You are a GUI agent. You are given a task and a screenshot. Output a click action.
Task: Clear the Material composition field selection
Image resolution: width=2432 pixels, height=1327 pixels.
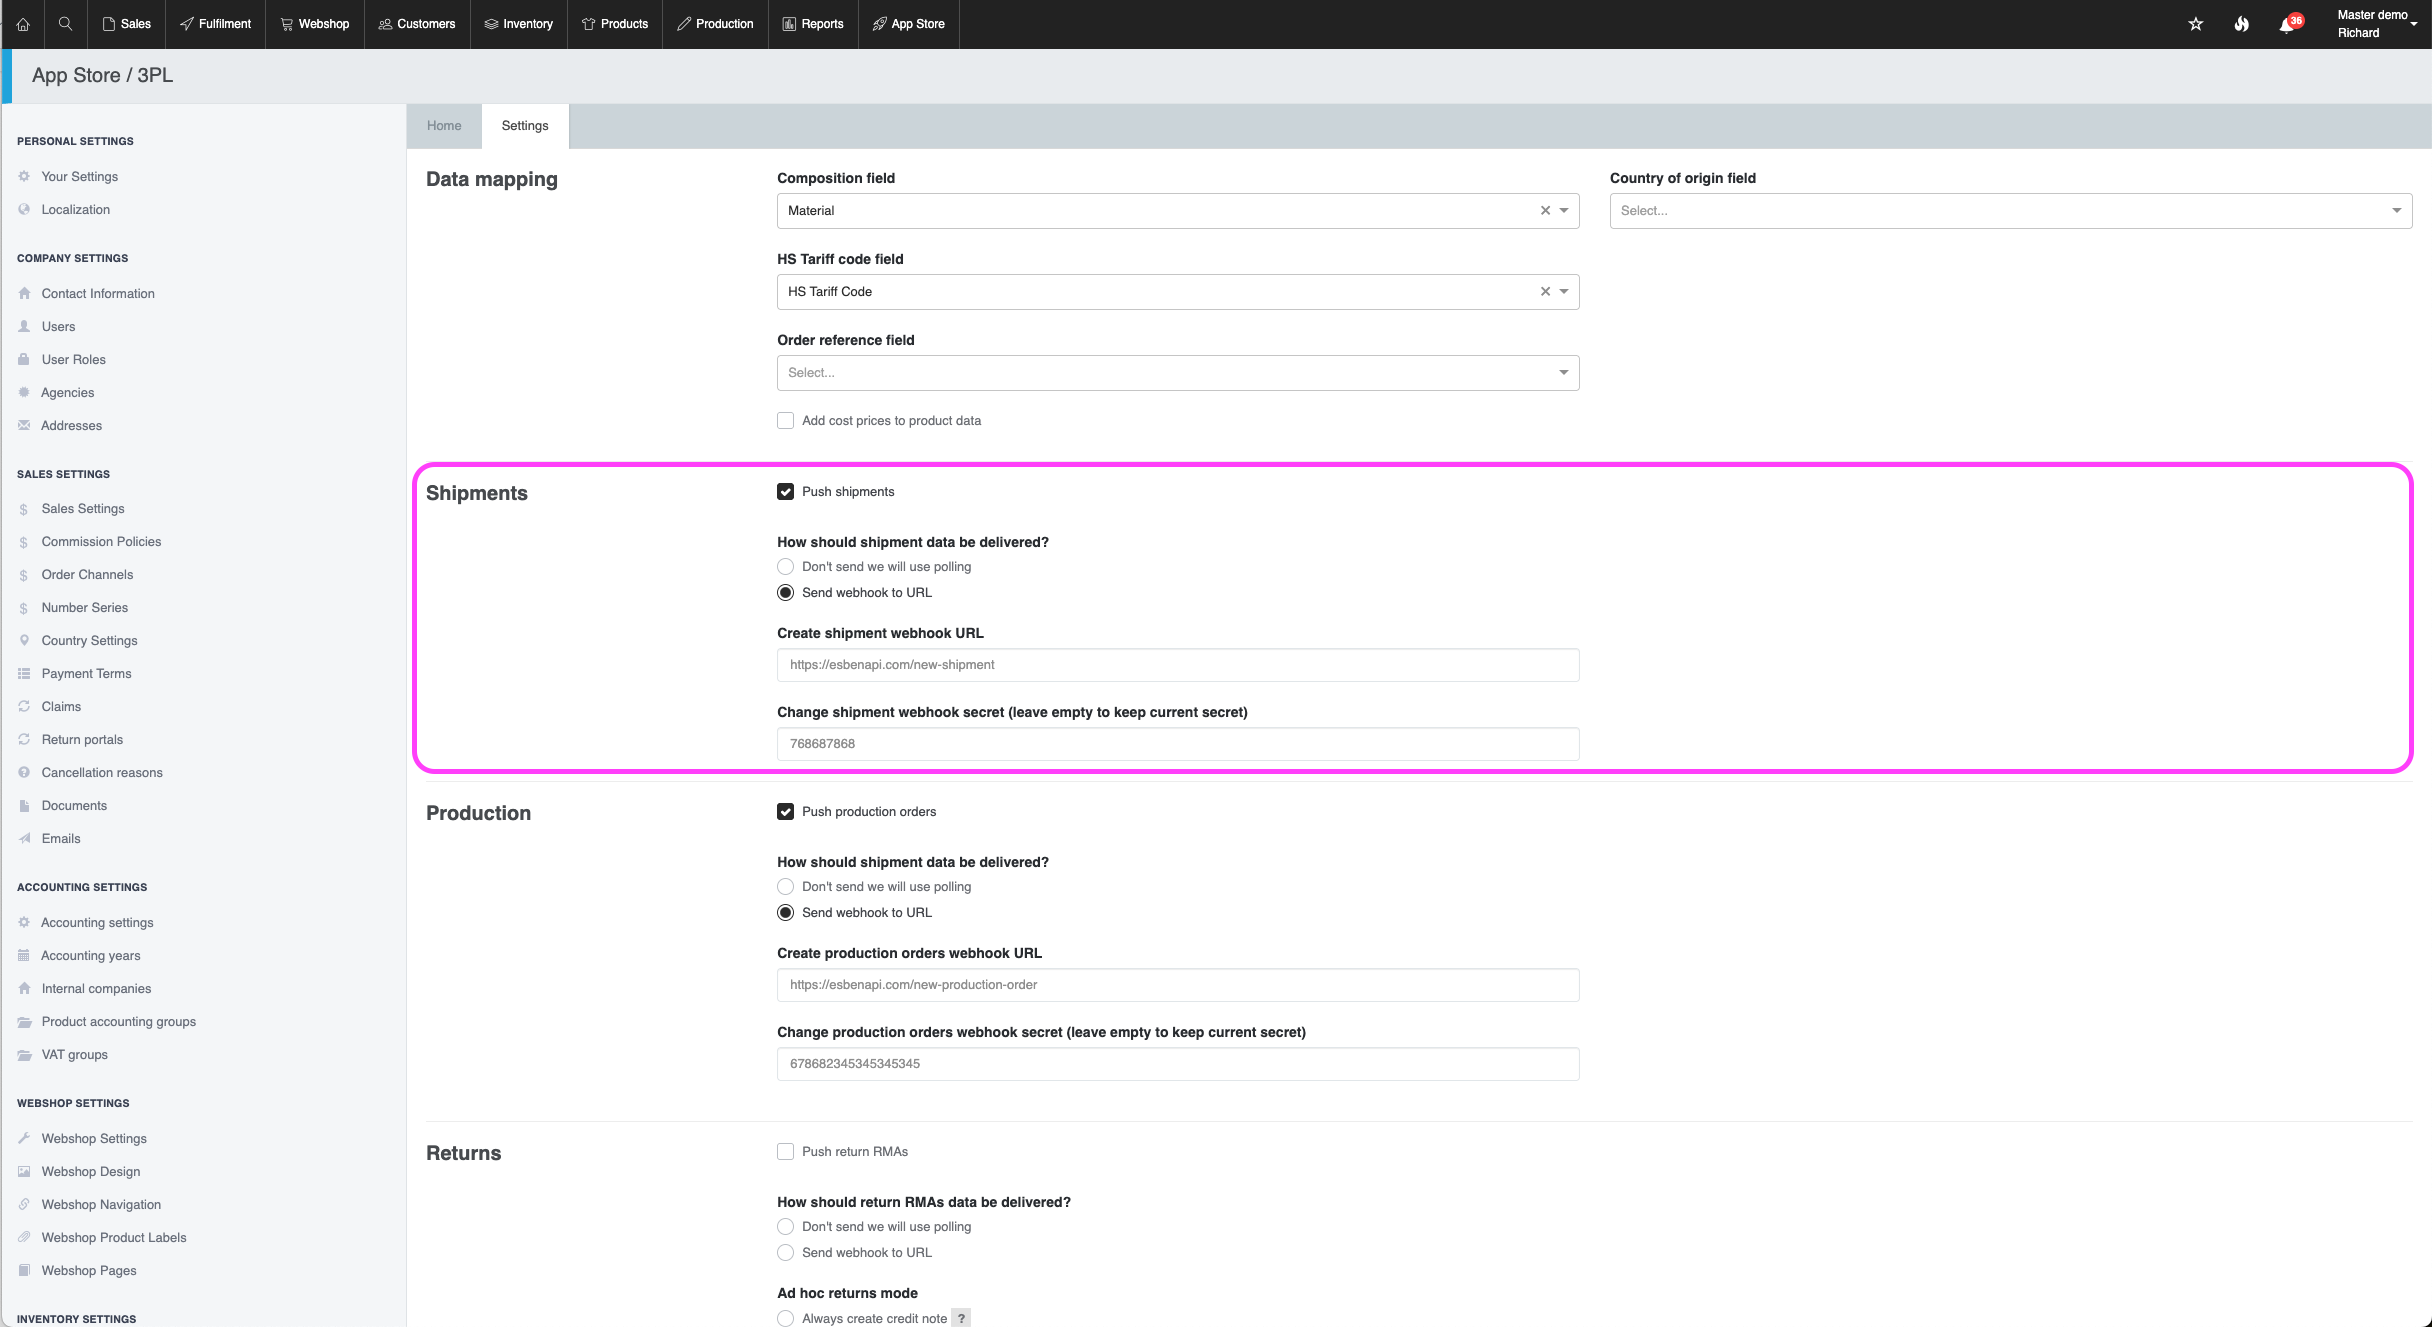(x=1545, y=210)
